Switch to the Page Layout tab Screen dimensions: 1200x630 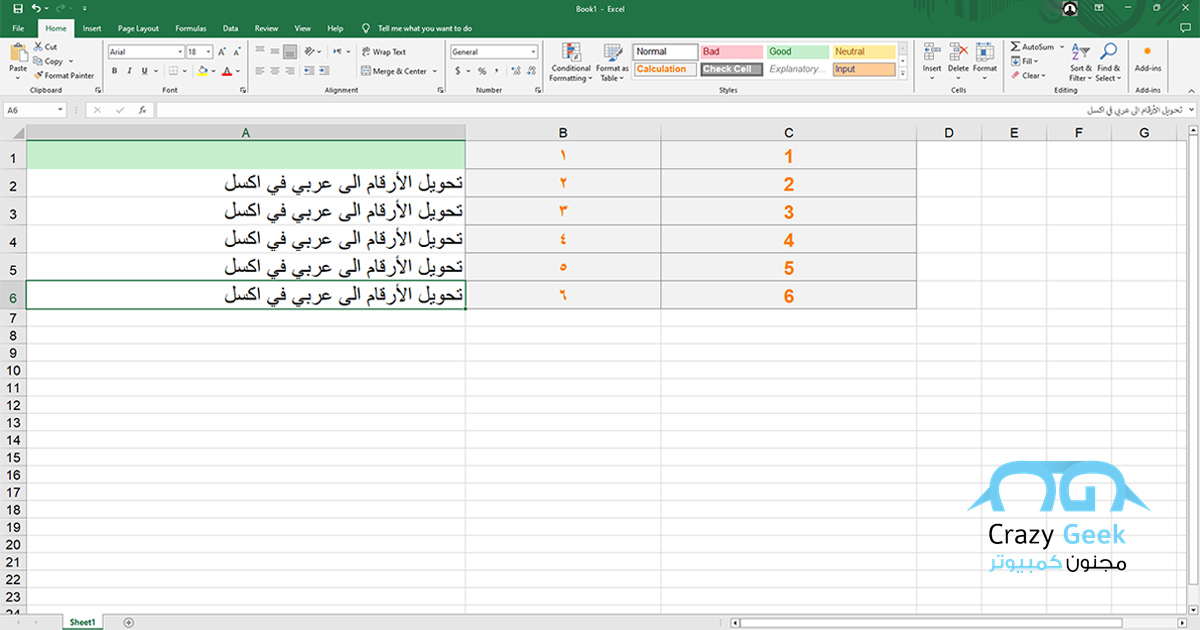(x=138, y=29)
